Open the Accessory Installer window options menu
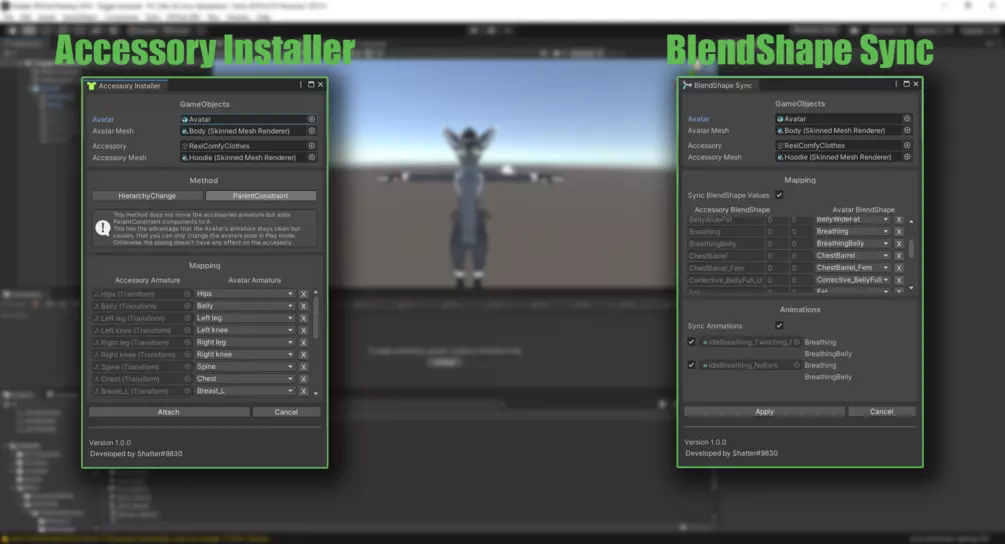 pyautogui.click(x=300, y=85)
